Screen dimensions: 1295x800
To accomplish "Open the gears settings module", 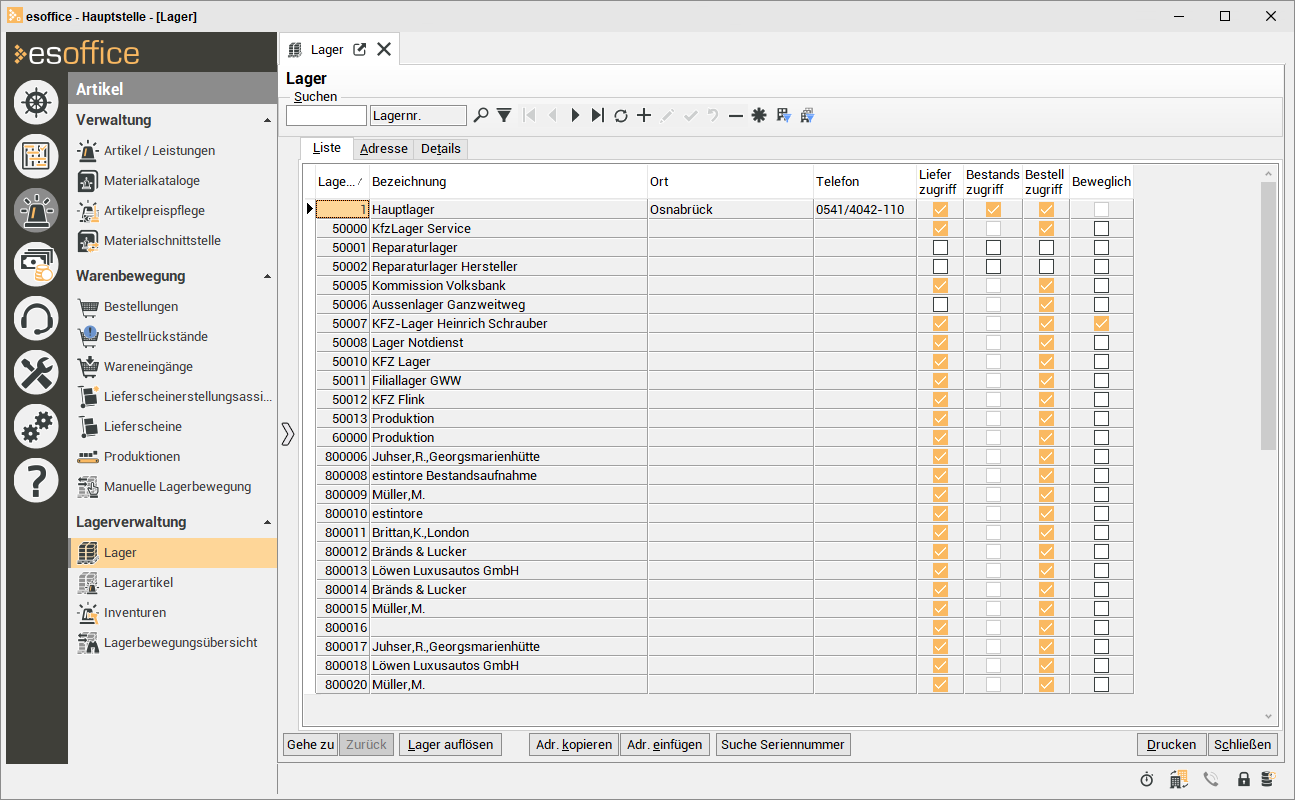I will (x=36, y=427).
